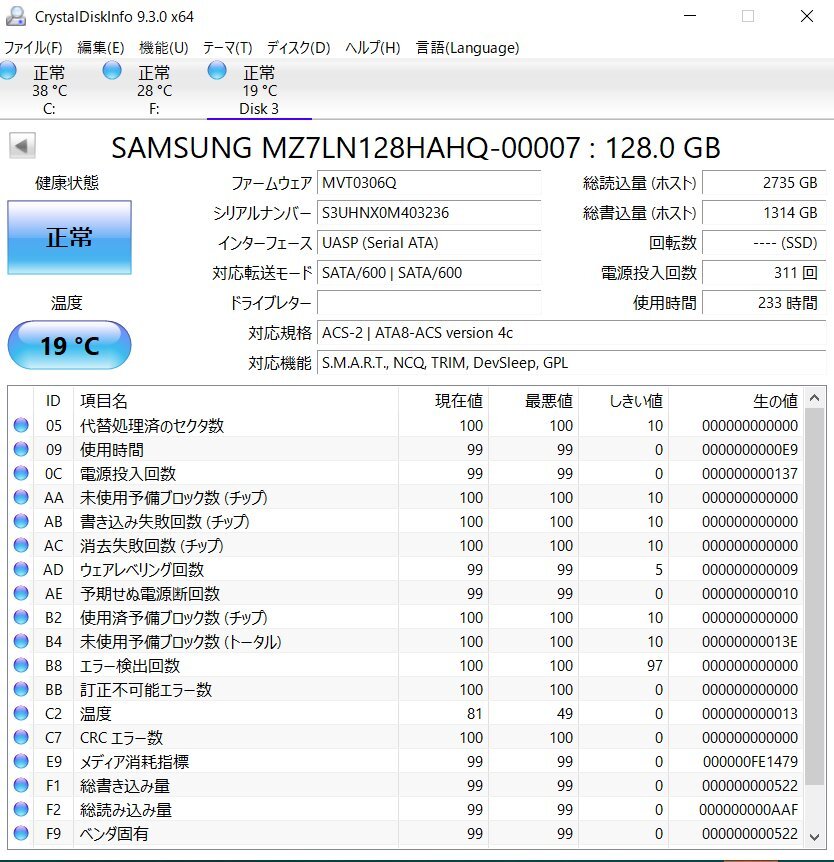
Task: Click status orb for ID AE row
Action: [x=21, y=593]
